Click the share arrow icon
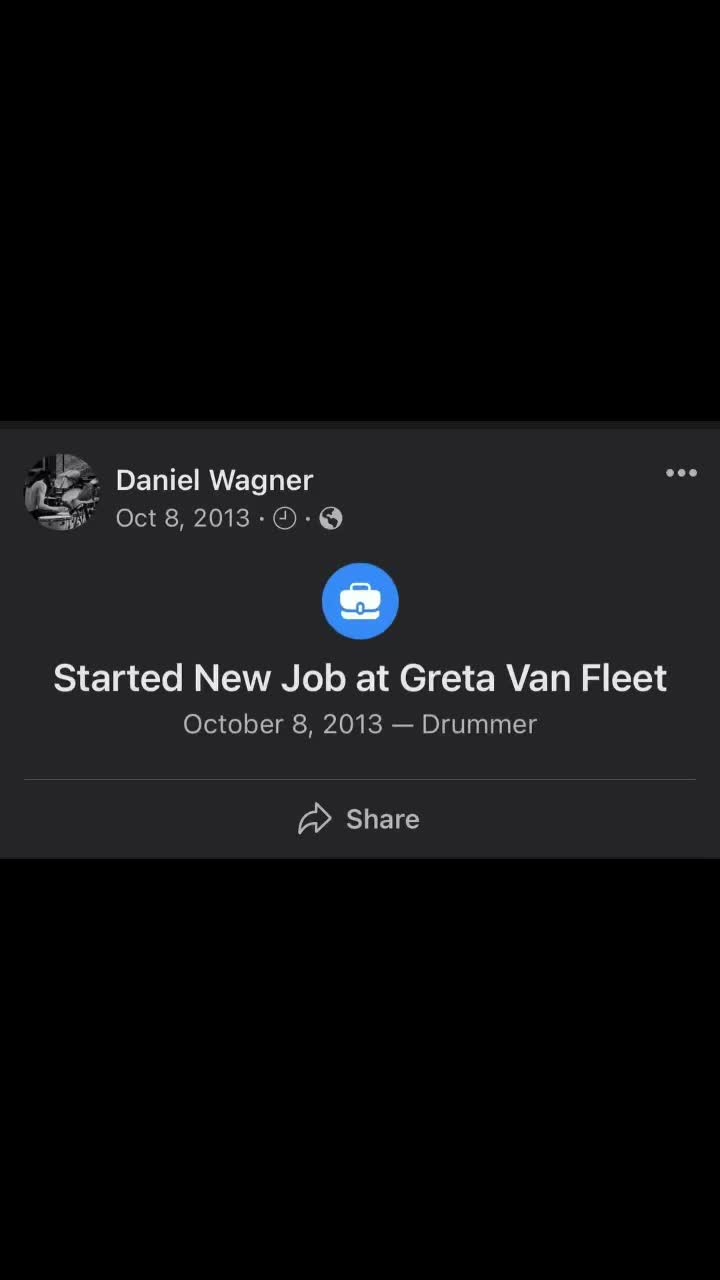720x1280 pixels. [x=314, y=819]
